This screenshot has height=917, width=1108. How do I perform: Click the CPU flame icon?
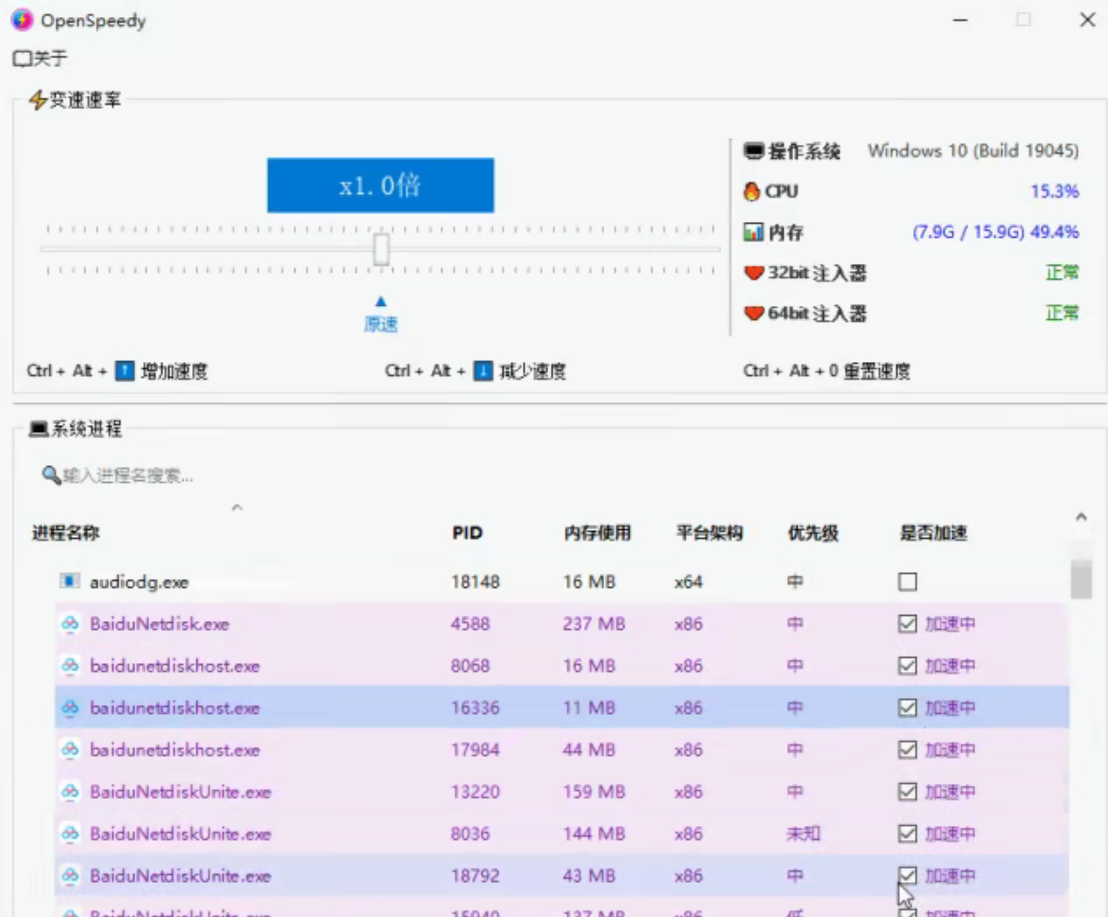(x=752, y=191)
